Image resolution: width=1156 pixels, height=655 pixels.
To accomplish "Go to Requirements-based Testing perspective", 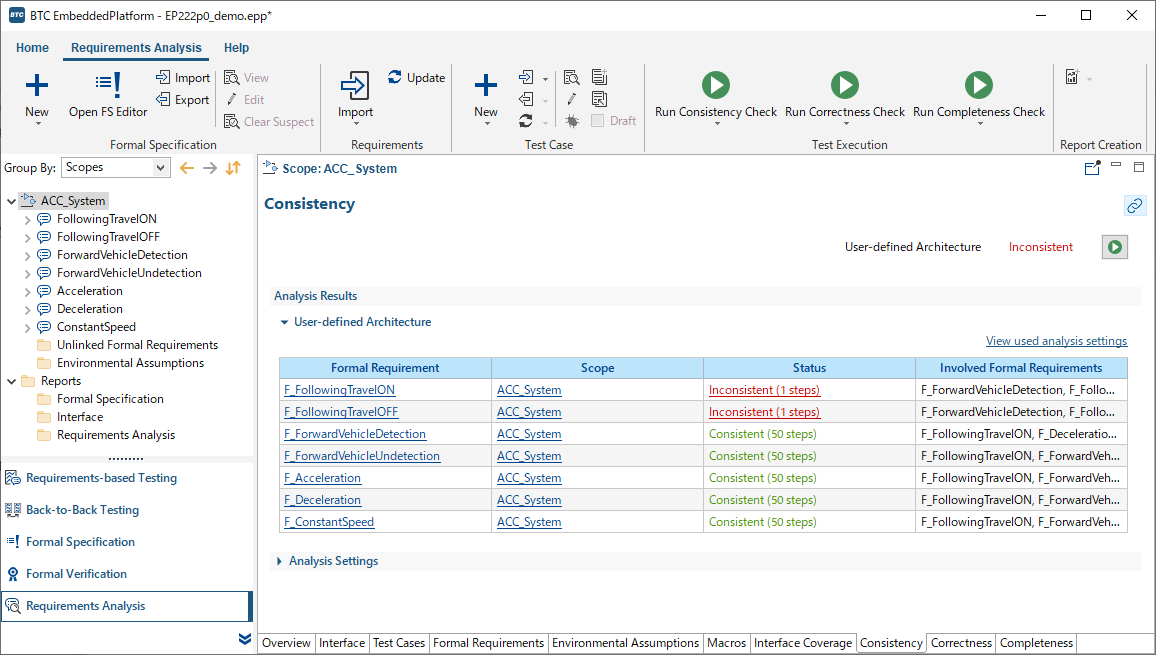I will coord(101,478).
